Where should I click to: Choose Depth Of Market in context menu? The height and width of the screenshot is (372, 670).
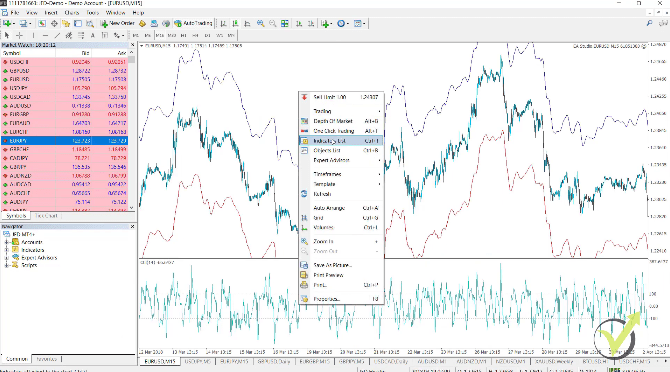pyautogui.click(x=341, y=121)
